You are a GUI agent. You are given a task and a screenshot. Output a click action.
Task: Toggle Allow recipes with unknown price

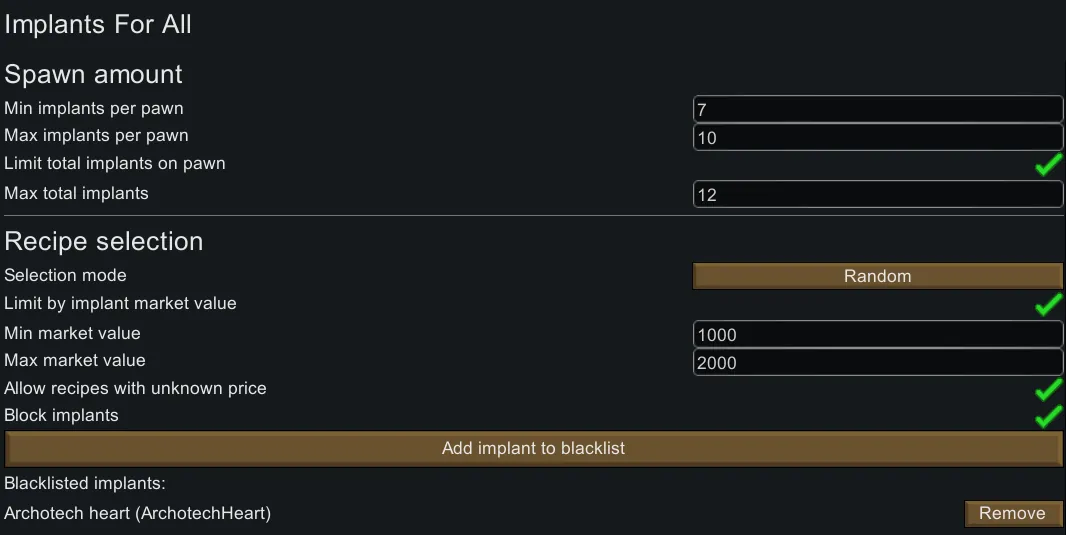[x=1048, y=389]
